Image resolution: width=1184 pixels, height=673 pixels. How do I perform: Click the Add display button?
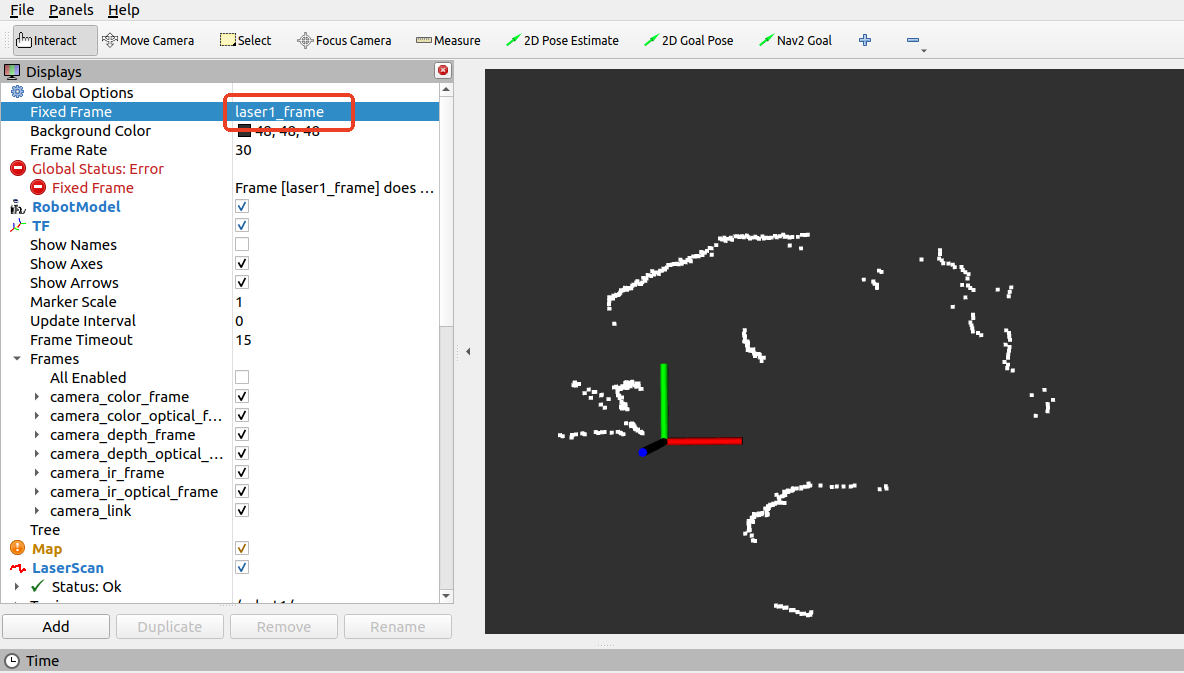(x=56, y=627)
